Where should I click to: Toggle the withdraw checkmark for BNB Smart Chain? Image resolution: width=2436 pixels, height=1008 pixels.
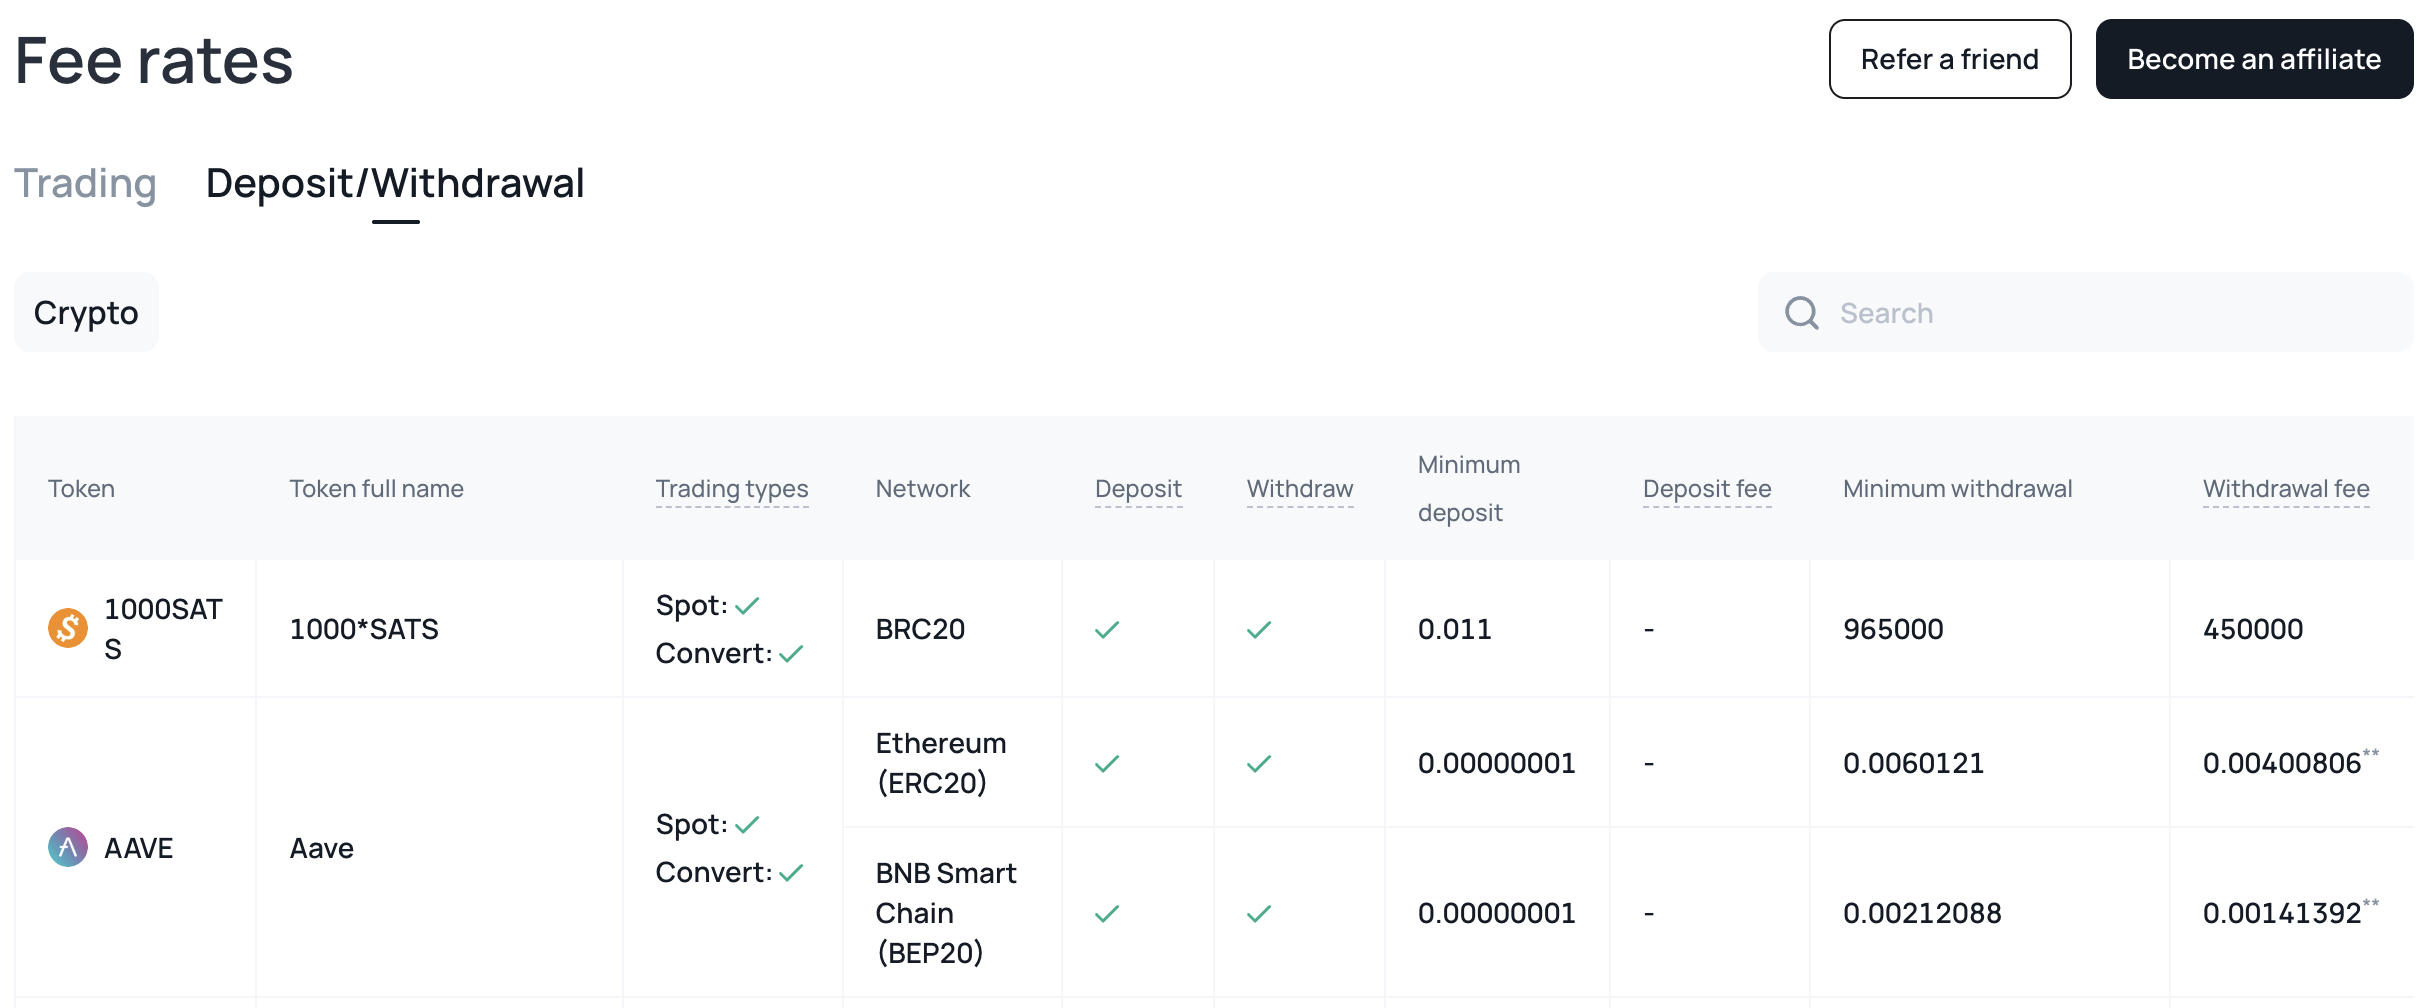(1258, 913)
